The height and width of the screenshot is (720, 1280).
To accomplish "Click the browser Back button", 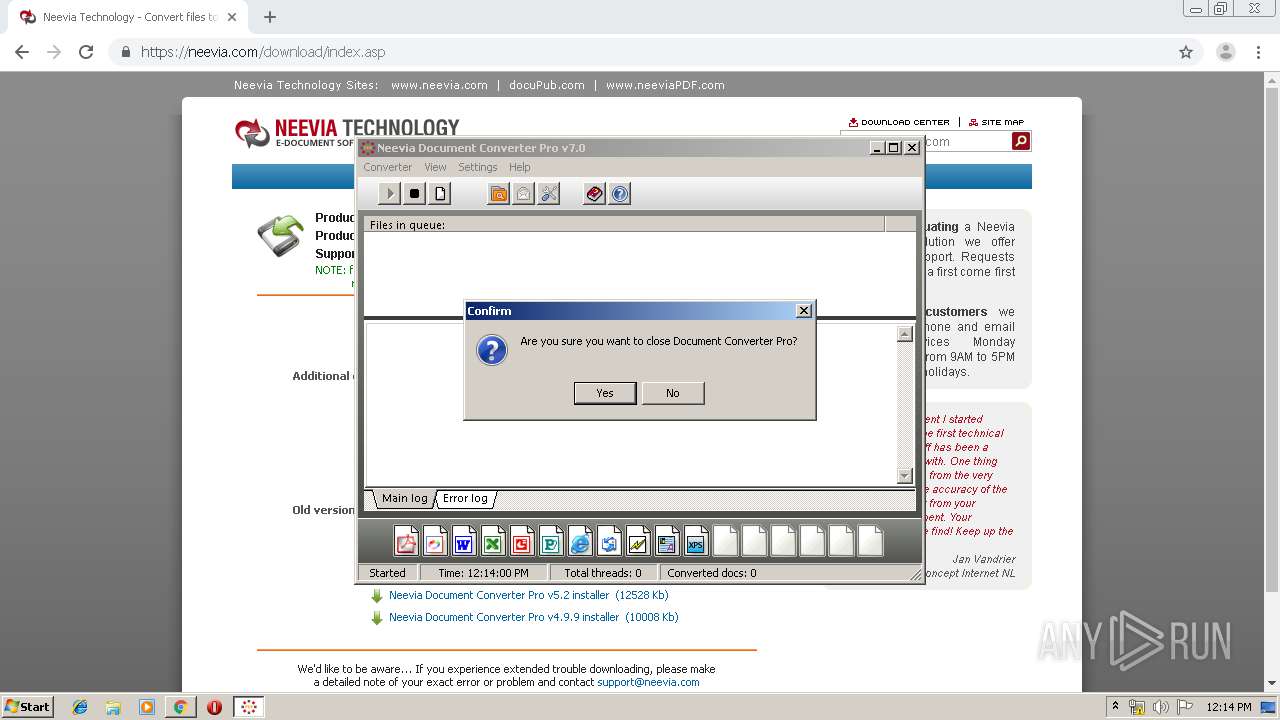I will [x=22, y=52].
